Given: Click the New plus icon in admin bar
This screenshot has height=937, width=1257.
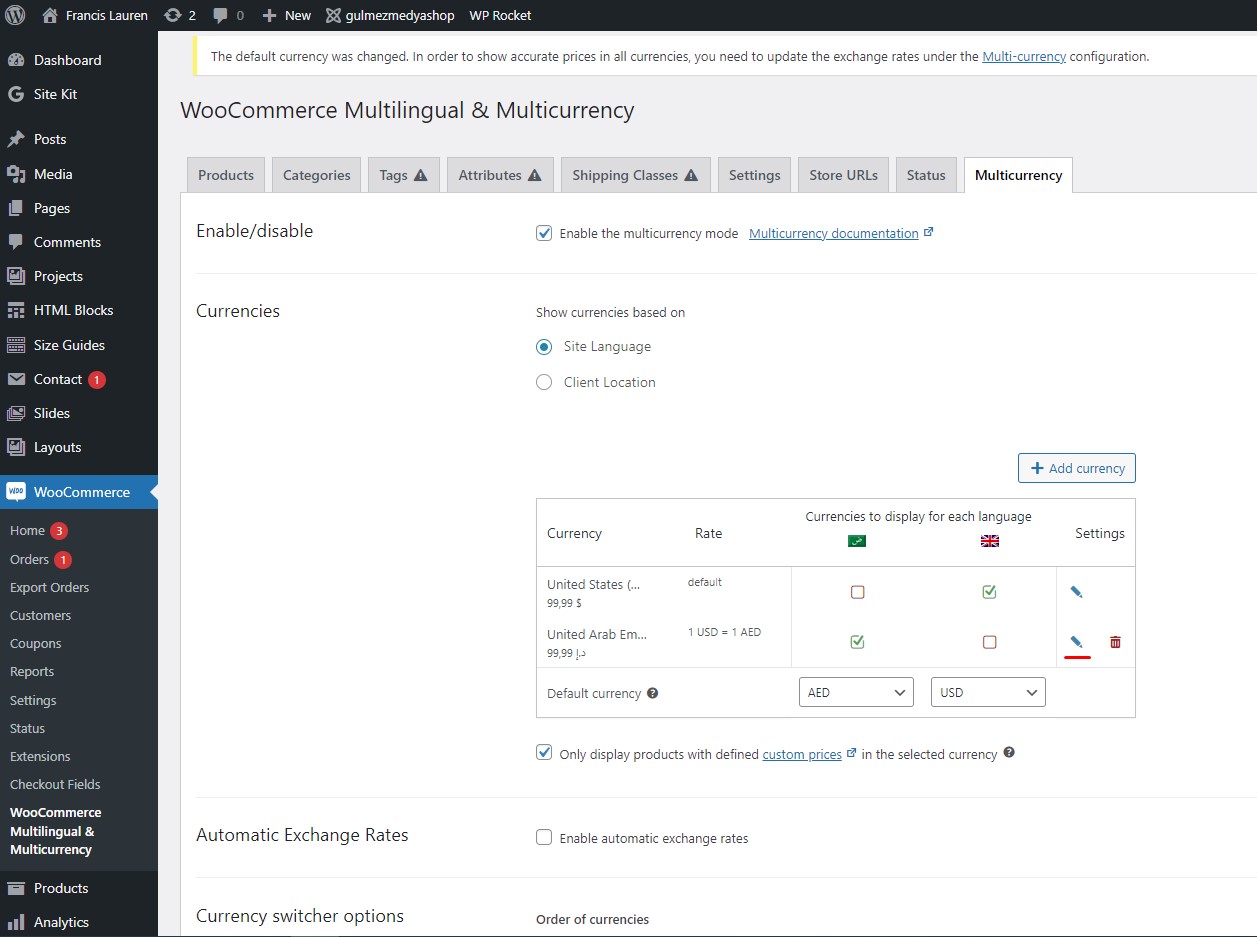Looking at the screenshot, I should (269, 15).
